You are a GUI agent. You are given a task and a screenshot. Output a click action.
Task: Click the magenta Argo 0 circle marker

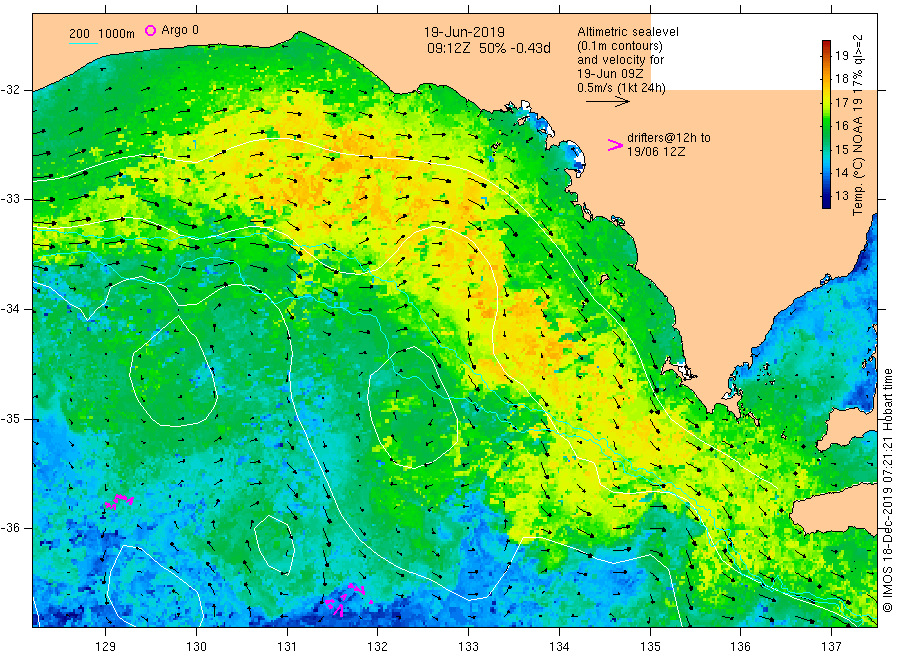coord(150,30)
